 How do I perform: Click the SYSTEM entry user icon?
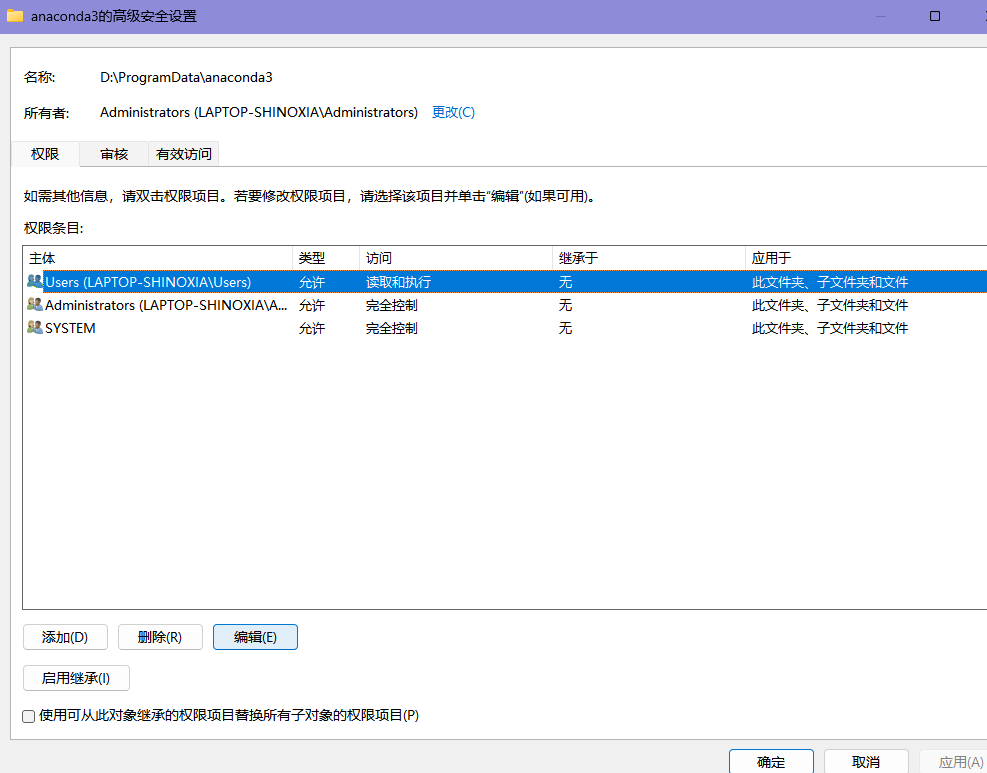[34, 328]
